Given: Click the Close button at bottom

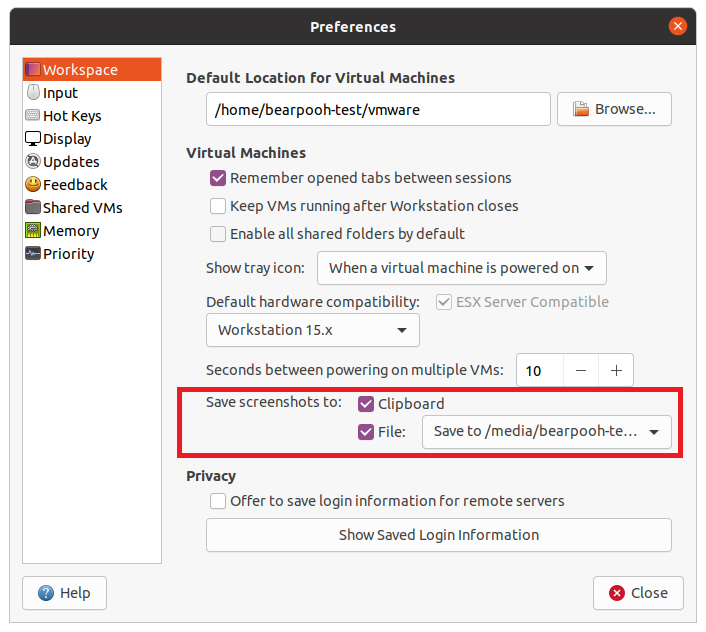Looking at the screenshot, I should click(x=638, y=593).
